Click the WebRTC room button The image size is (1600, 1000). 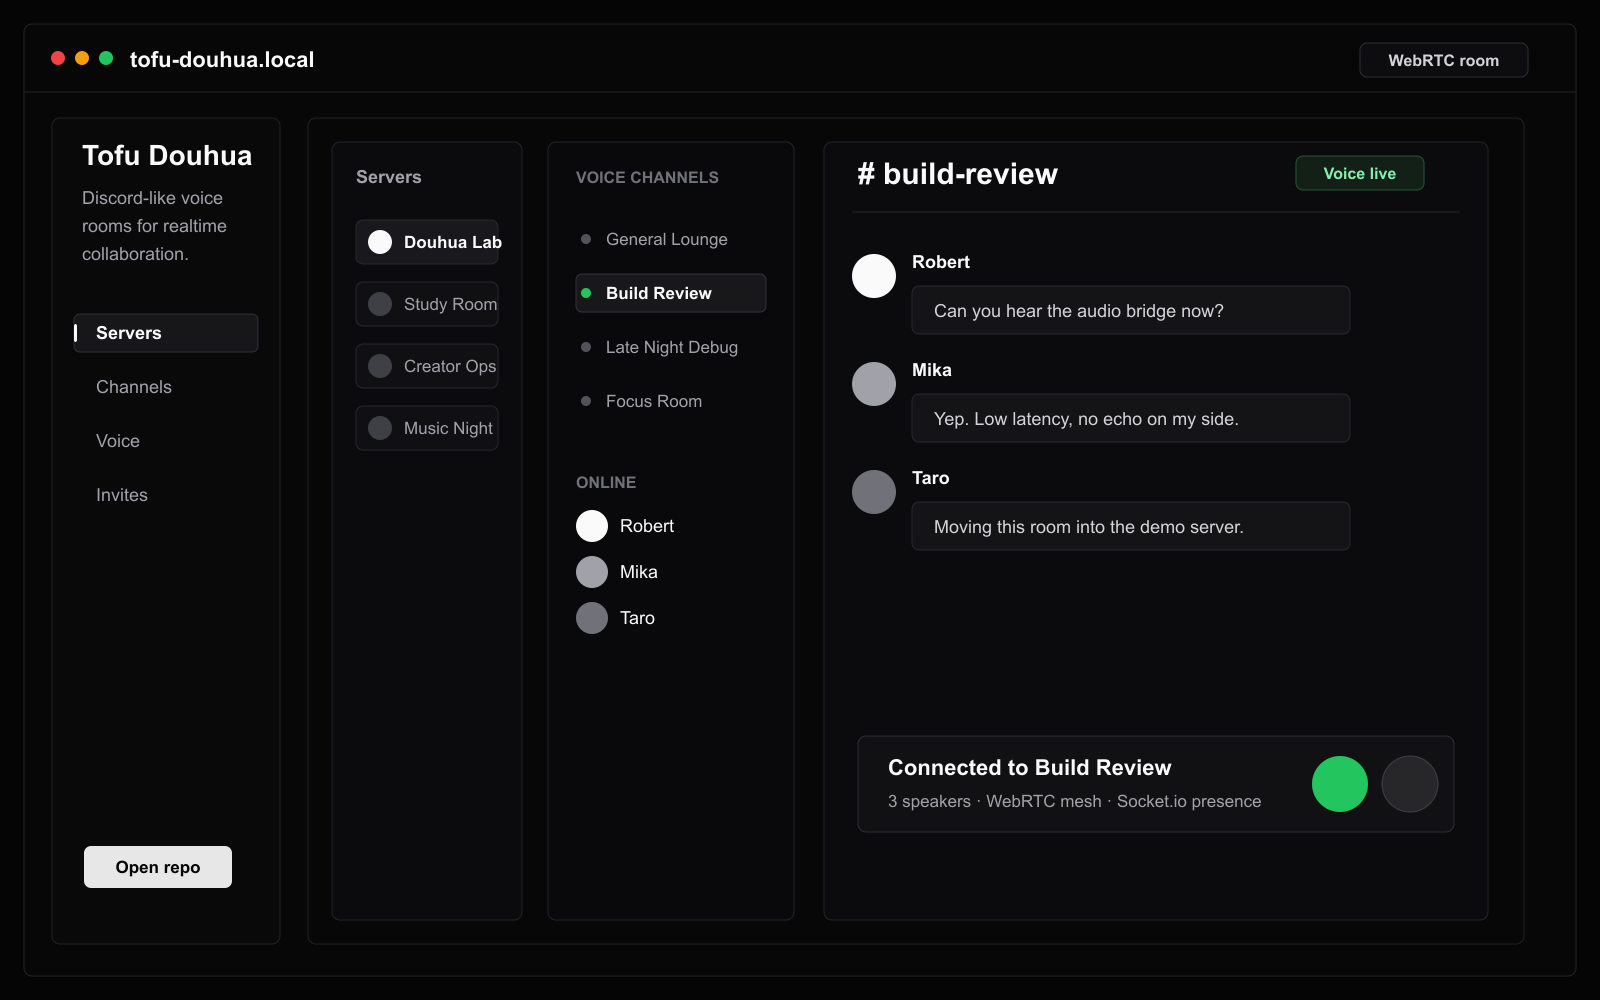pyautogui.click(x=1444, y=60)
